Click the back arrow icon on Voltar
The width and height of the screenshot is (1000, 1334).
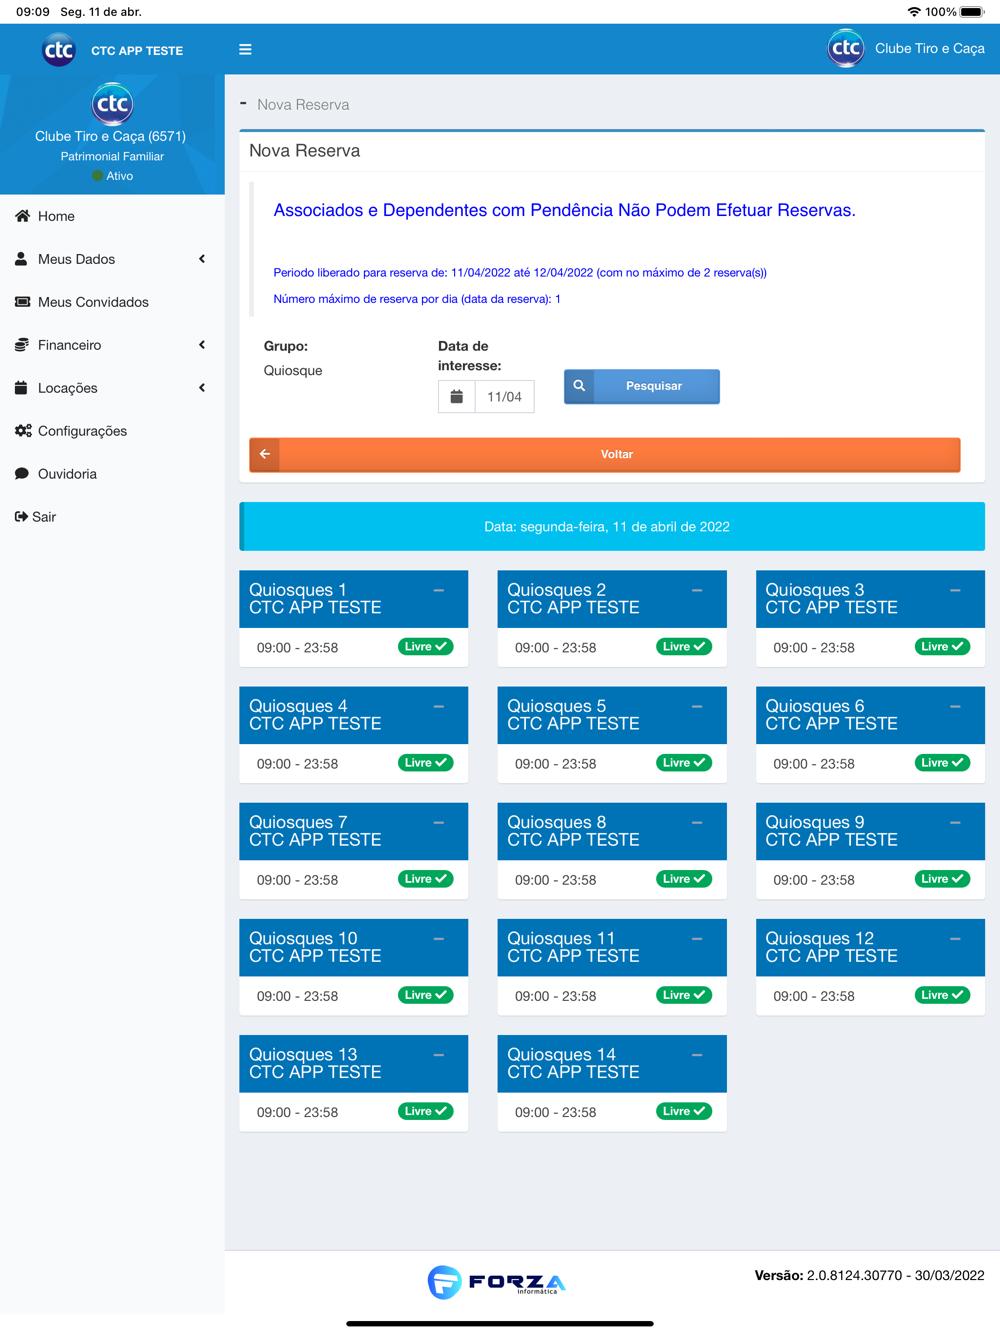click(265, 454)
